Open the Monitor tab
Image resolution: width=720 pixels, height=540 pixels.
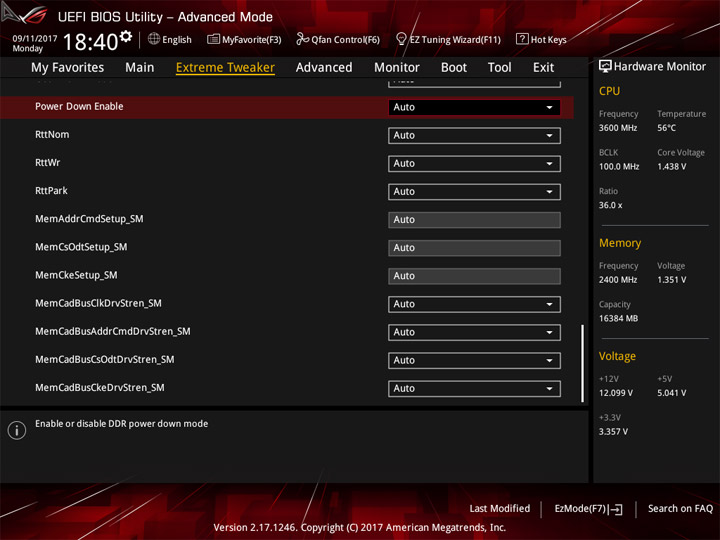click(x=397, y=68)
